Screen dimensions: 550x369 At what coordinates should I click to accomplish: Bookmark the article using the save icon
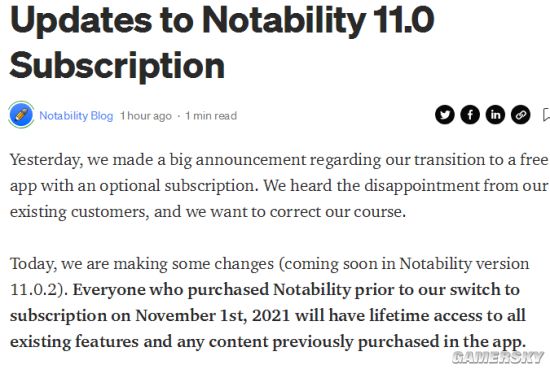tap(546, 115)
